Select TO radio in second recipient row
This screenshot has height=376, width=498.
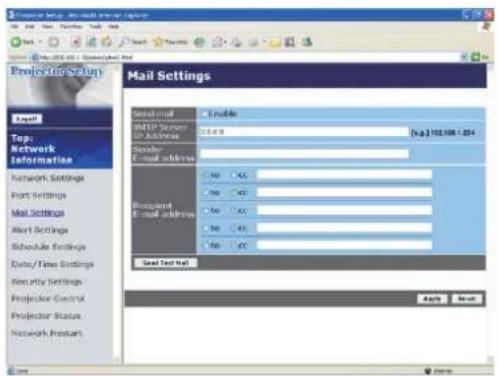206,193
